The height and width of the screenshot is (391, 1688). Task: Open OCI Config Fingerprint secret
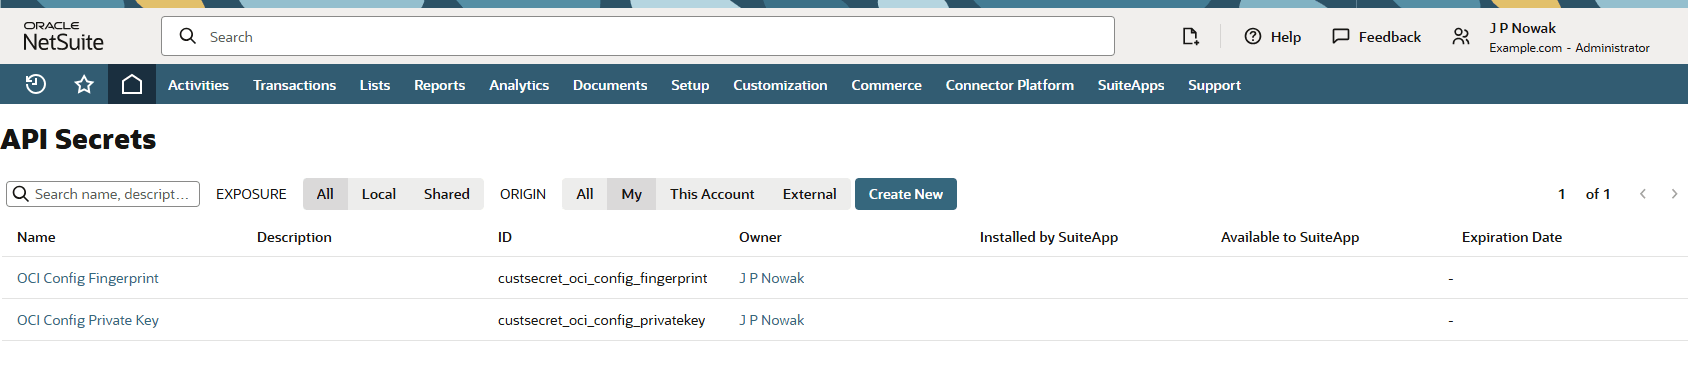coord(88,278)
